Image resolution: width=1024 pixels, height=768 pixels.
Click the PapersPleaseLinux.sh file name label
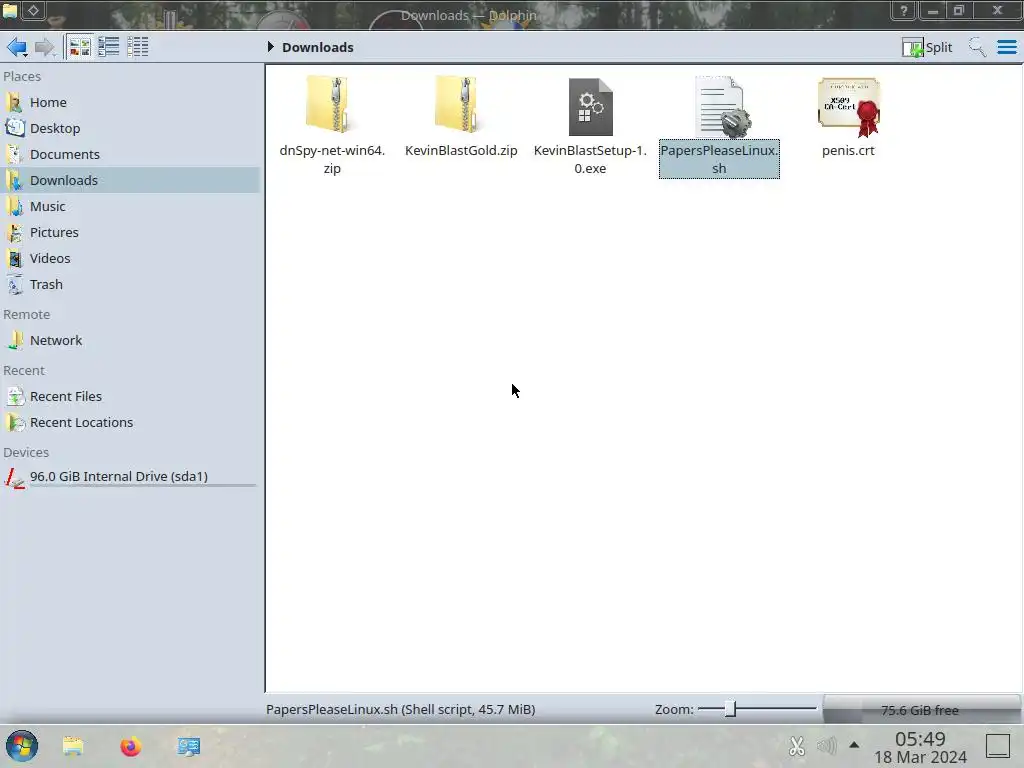click(719, 159)
